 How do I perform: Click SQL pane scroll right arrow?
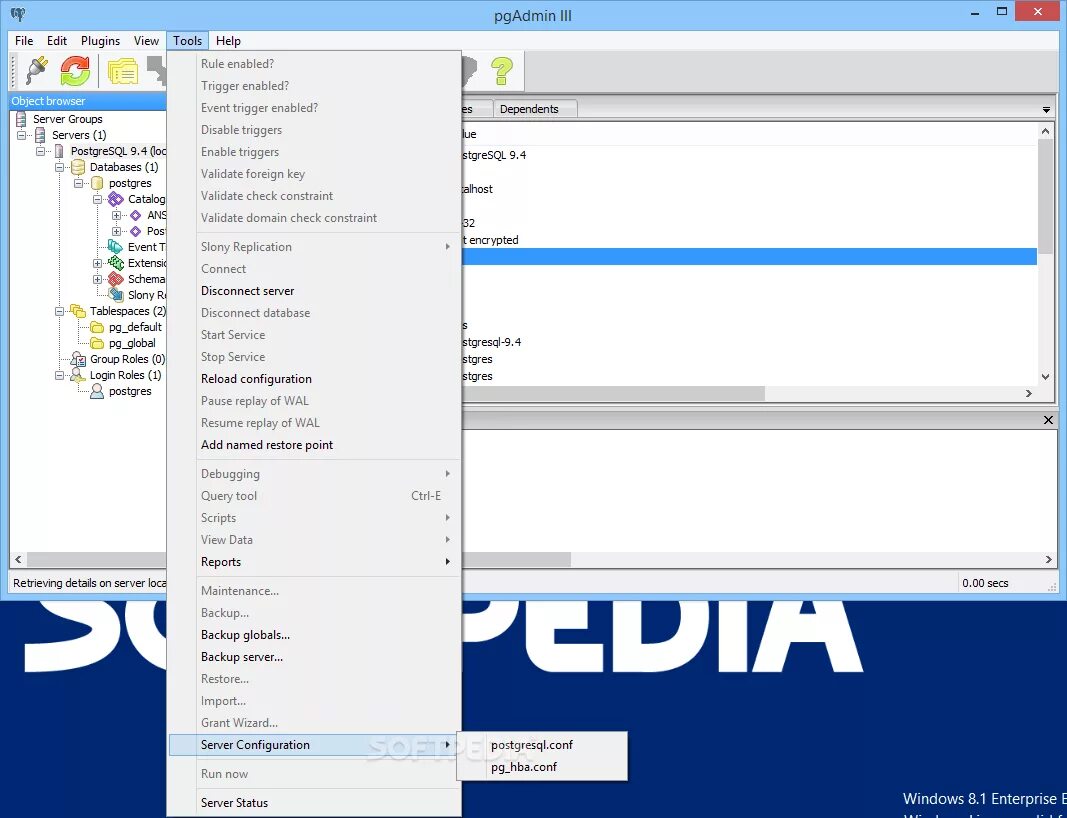point(1048,559)
